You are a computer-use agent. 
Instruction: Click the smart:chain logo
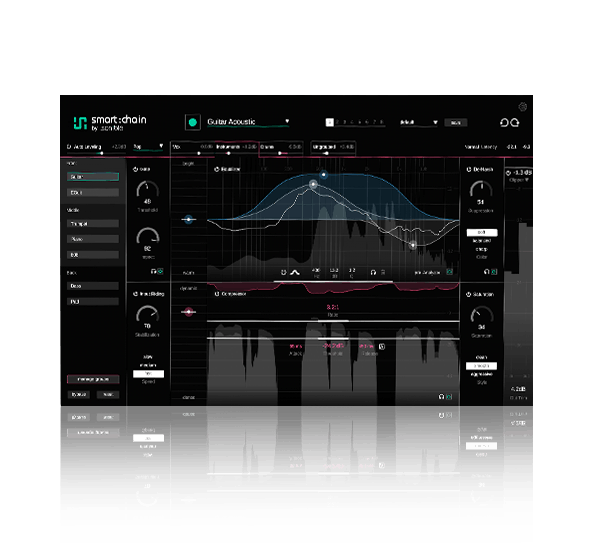click(110, 123)
